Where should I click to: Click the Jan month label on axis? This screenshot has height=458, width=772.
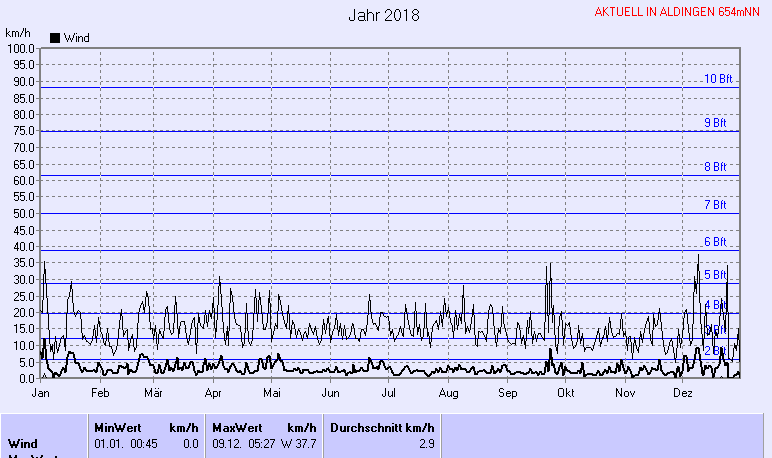coord(41,395)
